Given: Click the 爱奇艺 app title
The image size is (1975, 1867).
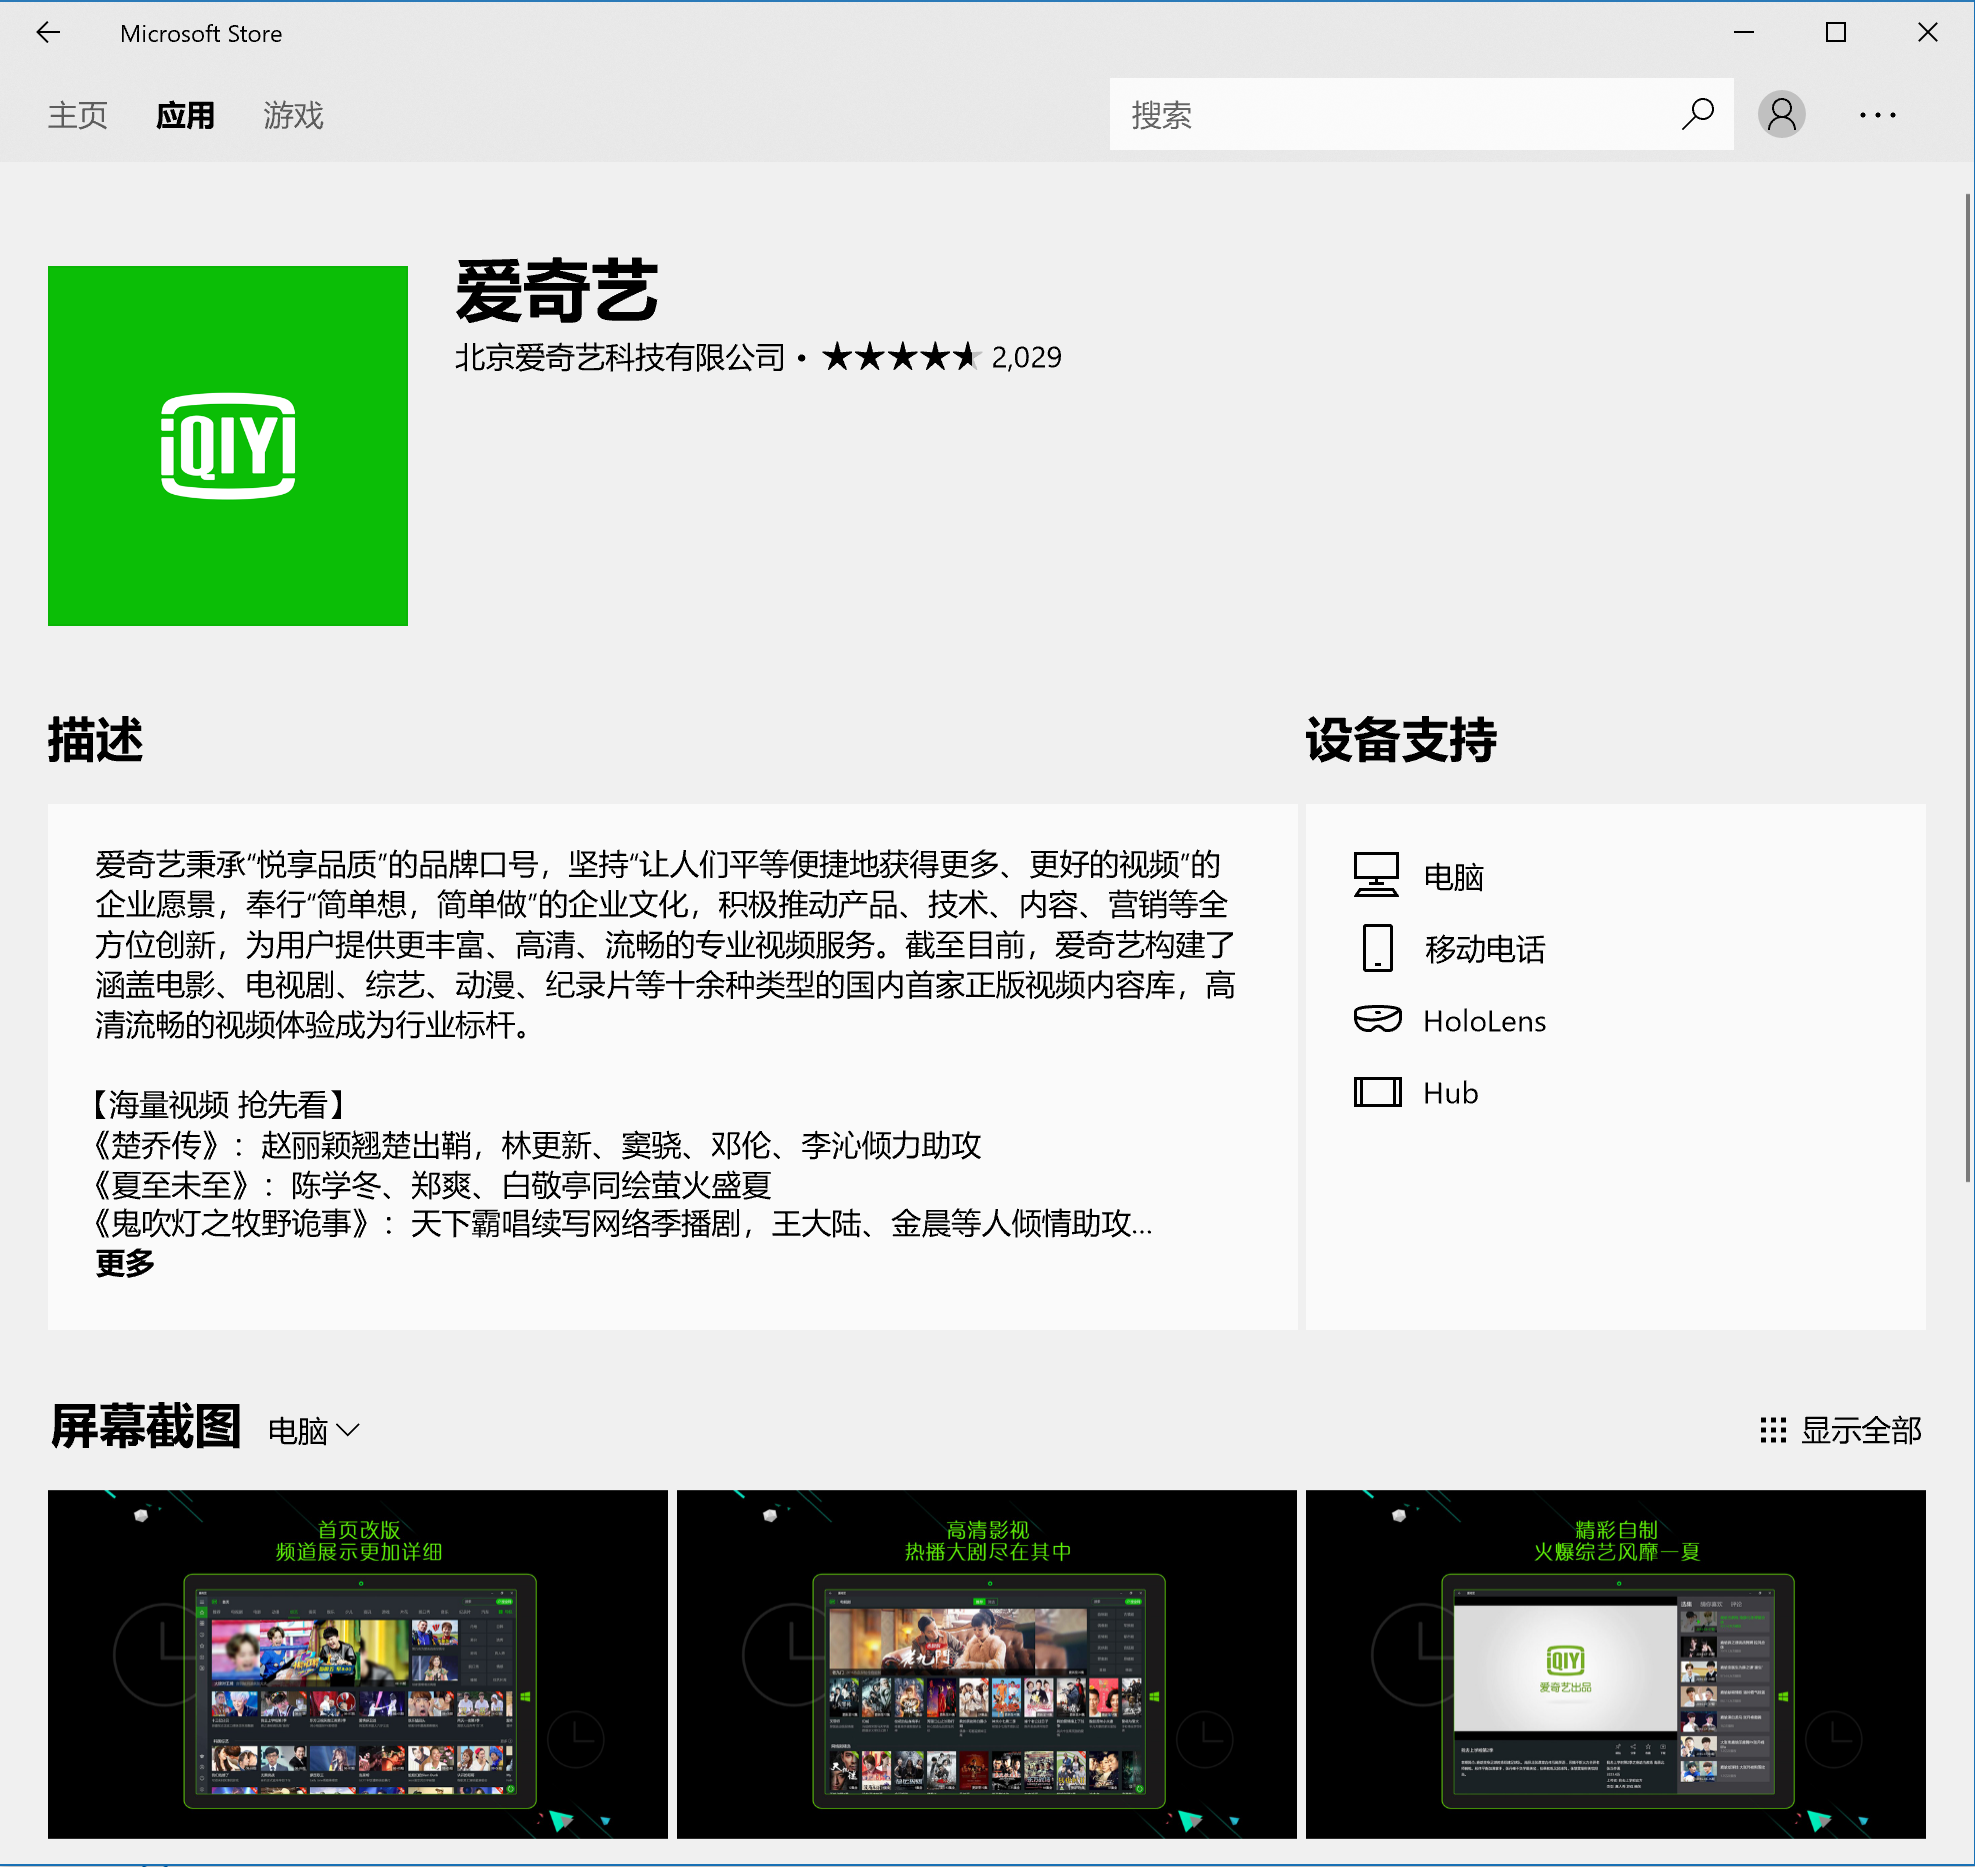Looking at the screenshot, I should 557,291.
